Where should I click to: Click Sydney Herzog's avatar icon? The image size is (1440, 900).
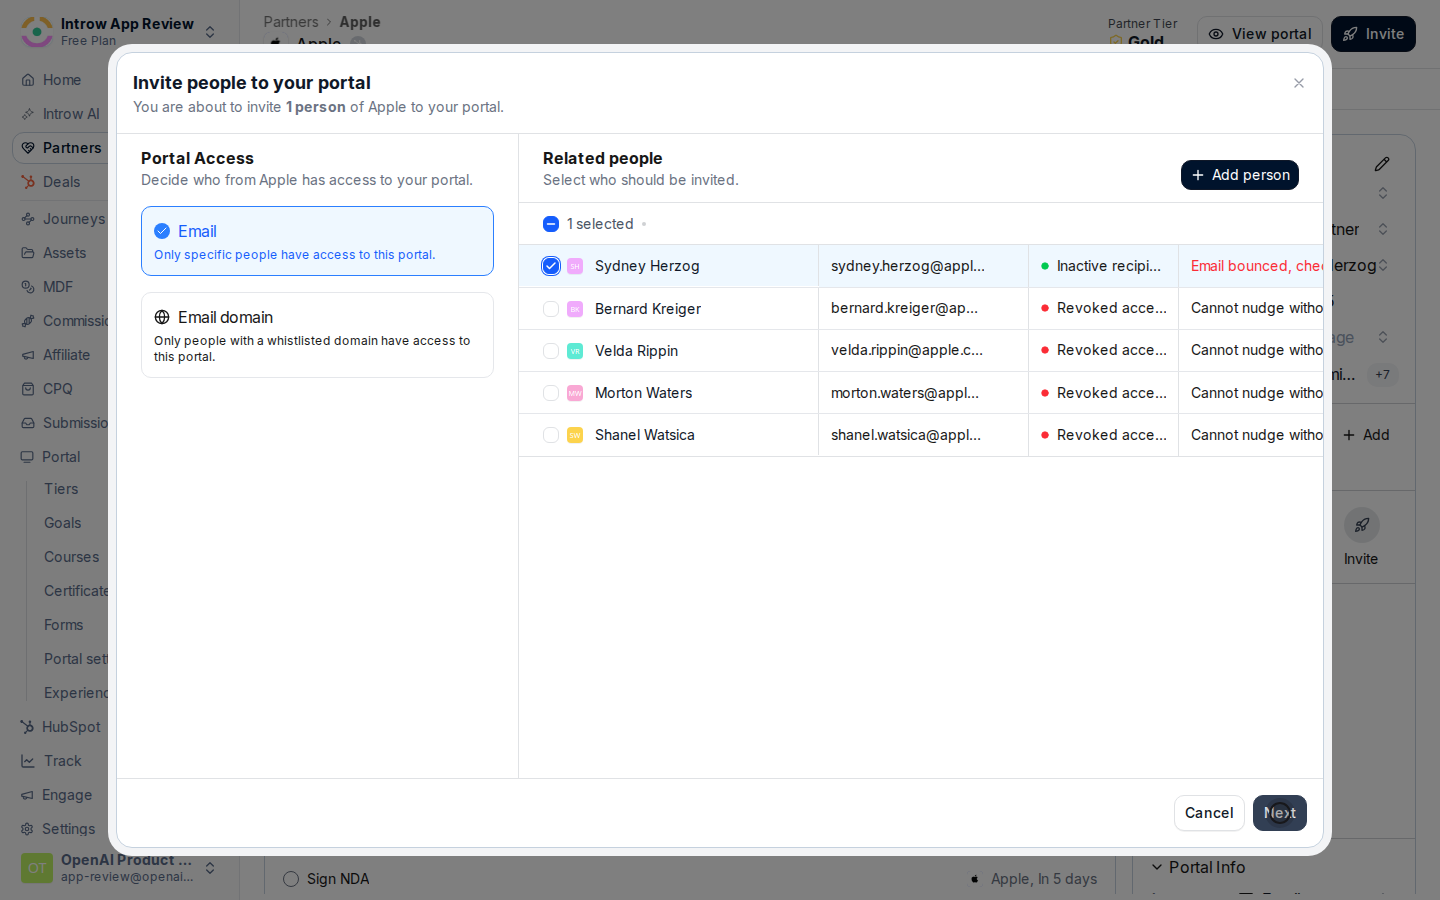(x=575, y=266)
